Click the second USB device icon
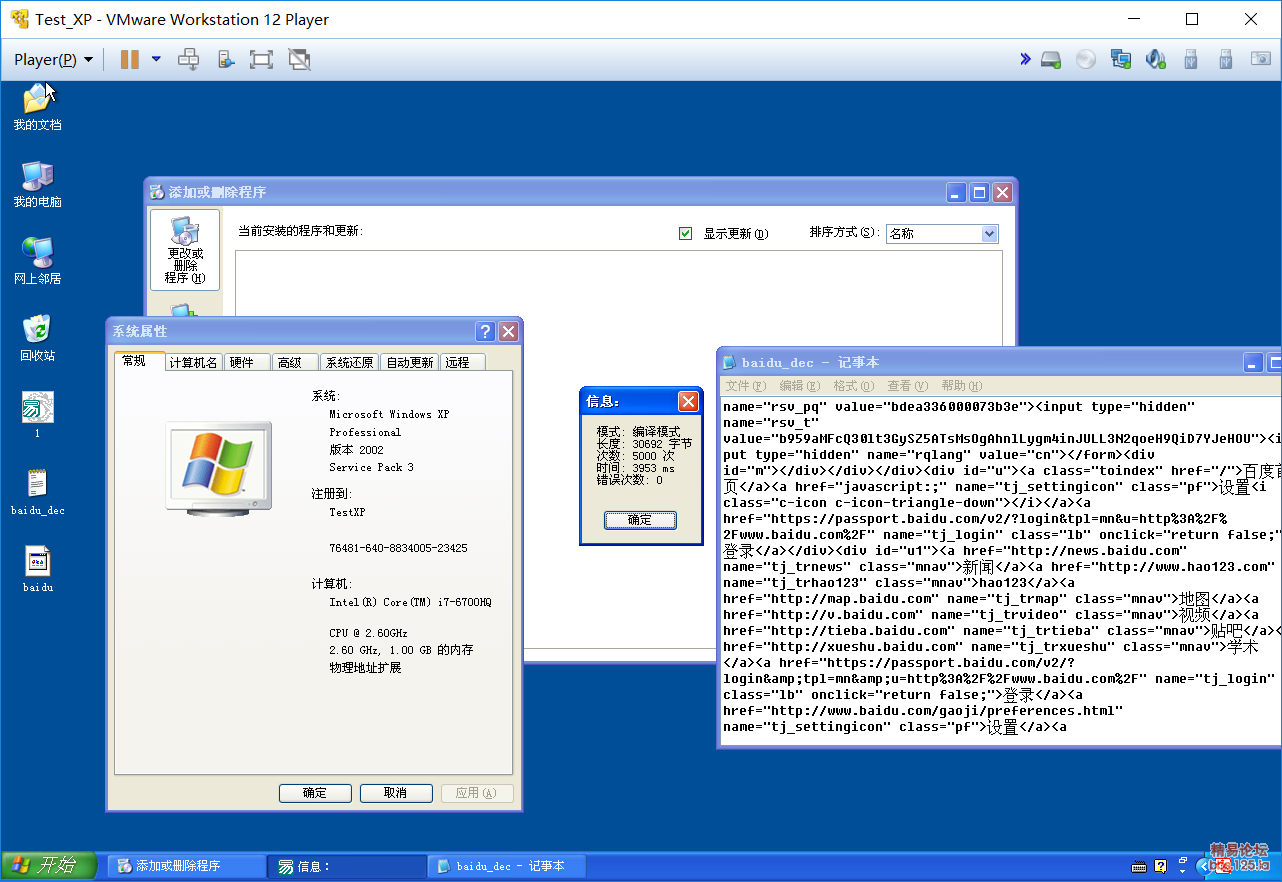Image resolution: width=1282 pixels, height=882 pixels. (1225, 60)
